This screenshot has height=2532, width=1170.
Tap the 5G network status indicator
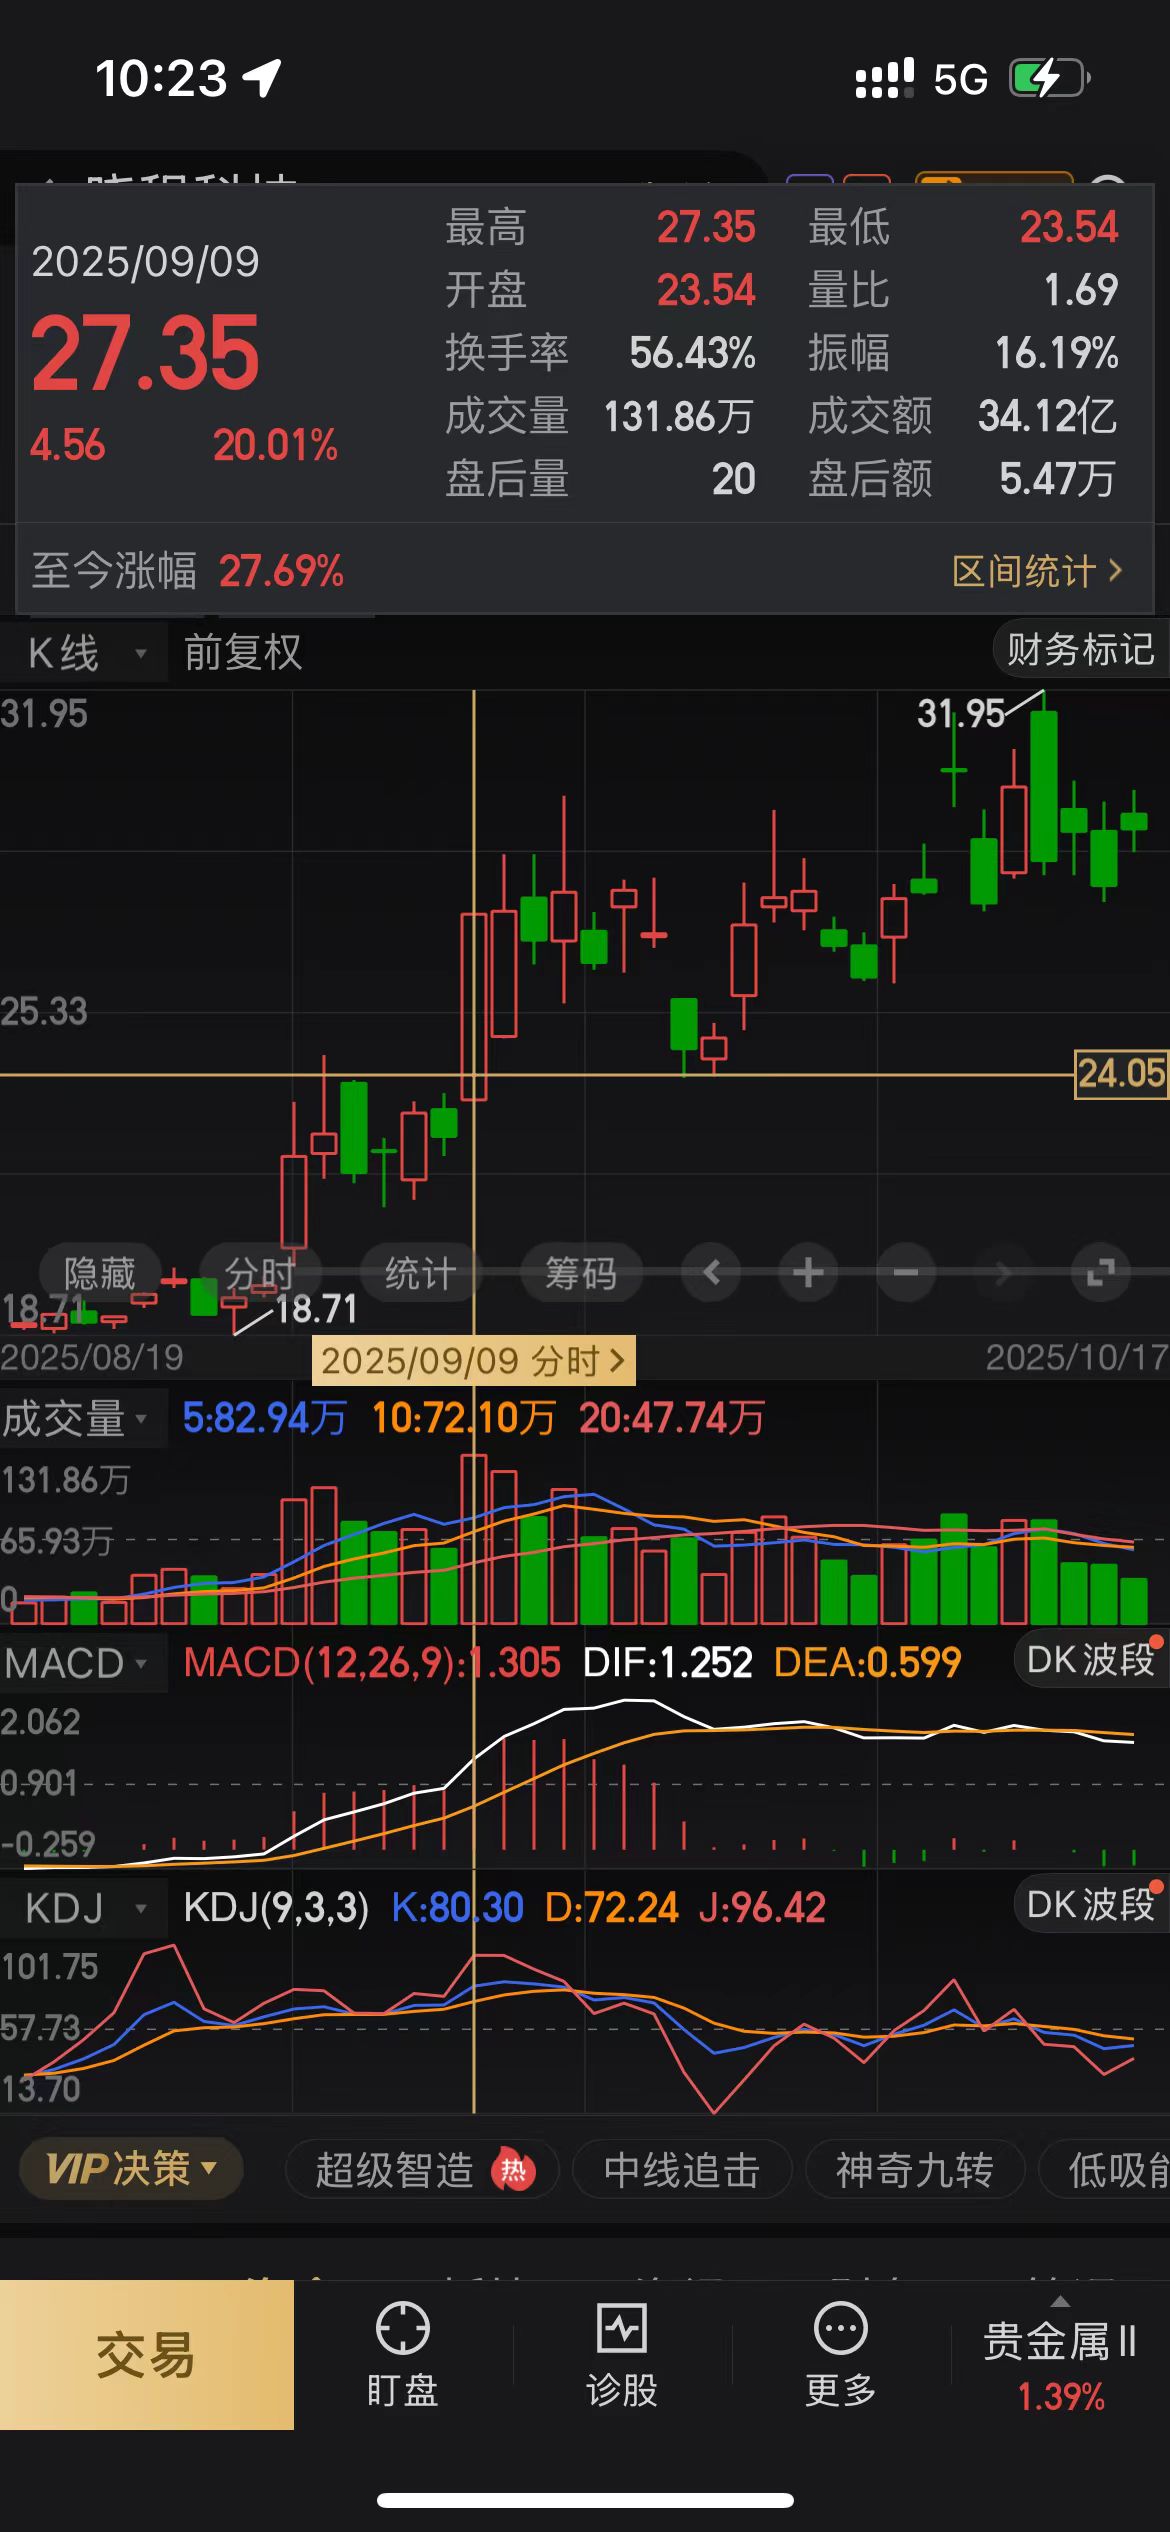(x=960, y=79)
